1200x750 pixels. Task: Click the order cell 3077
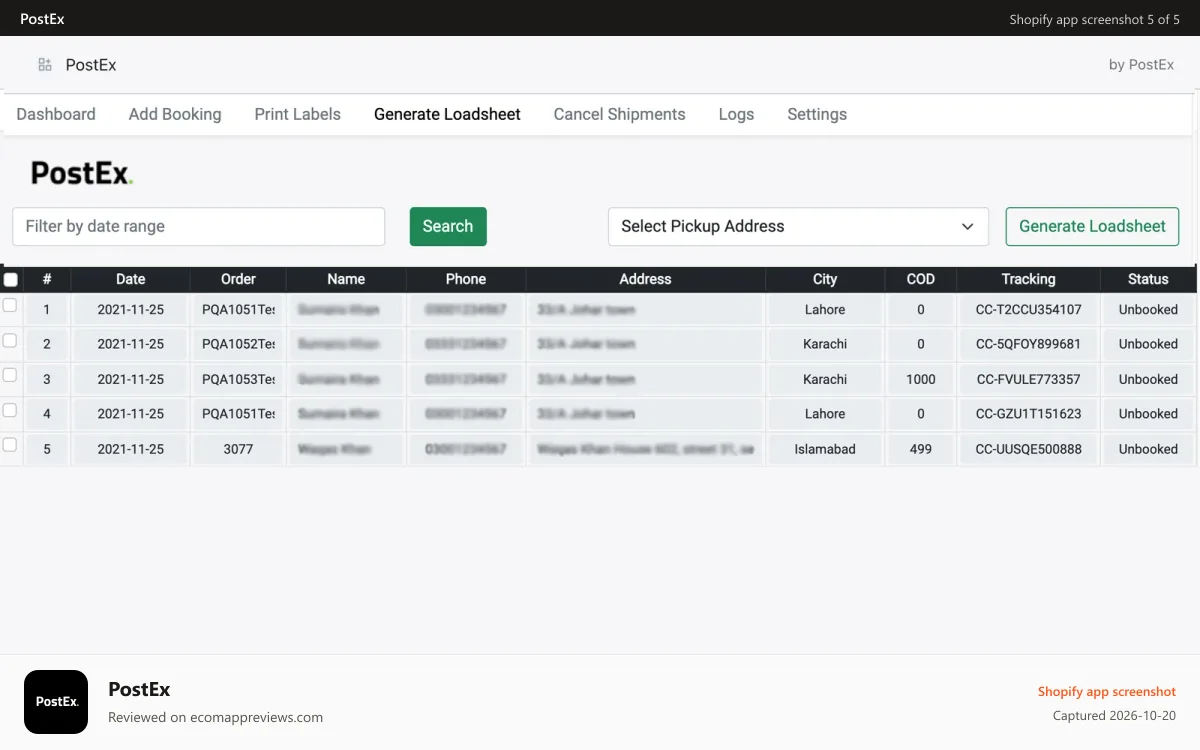tap(238, 449)
